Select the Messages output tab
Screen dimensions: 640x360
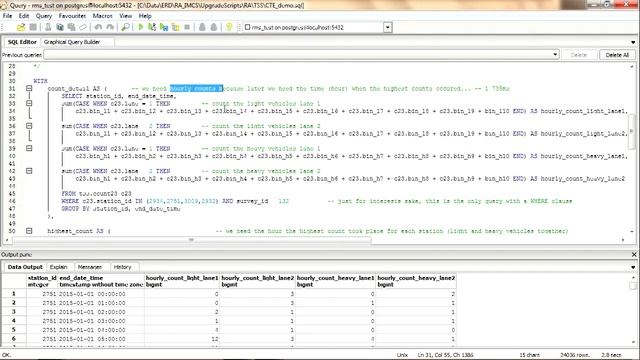click(89, 267)
